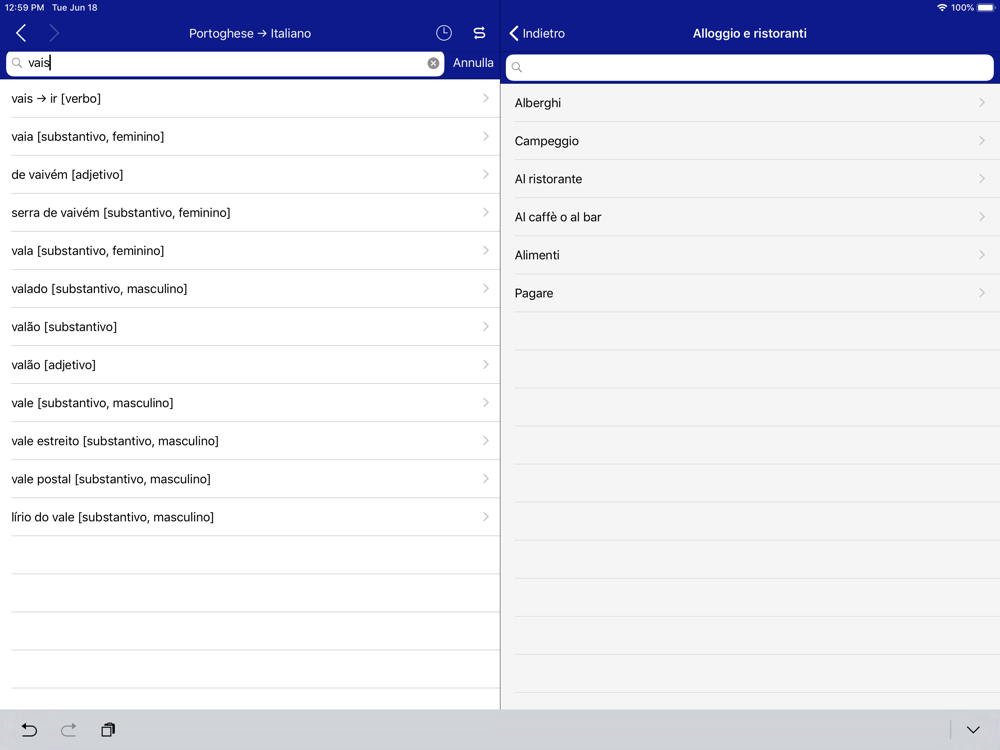This screenshot has height=750, width=1000.
Task: Tap chevron on the 'lírio do vale' row
Action: 486,517
